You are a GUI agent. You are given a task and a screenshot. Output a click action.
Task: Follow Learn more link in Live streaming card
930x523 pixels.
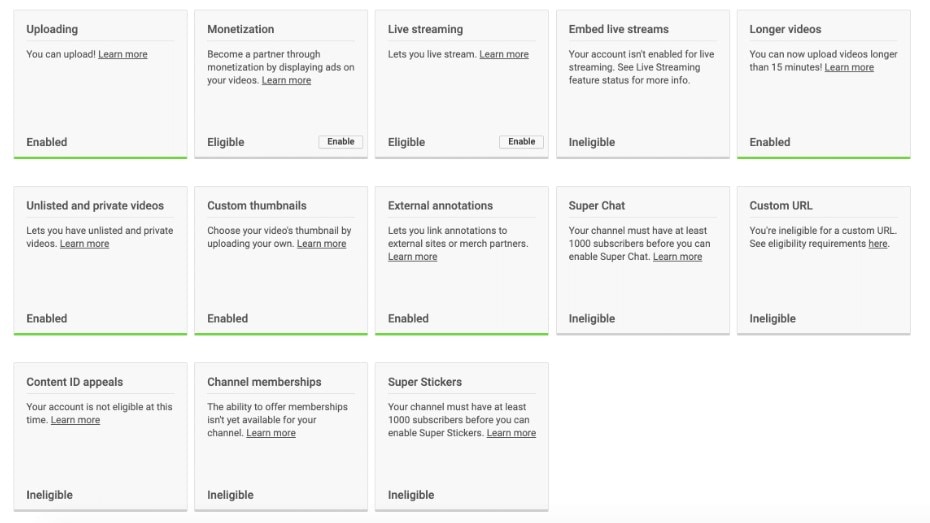(x=504, y=55)
